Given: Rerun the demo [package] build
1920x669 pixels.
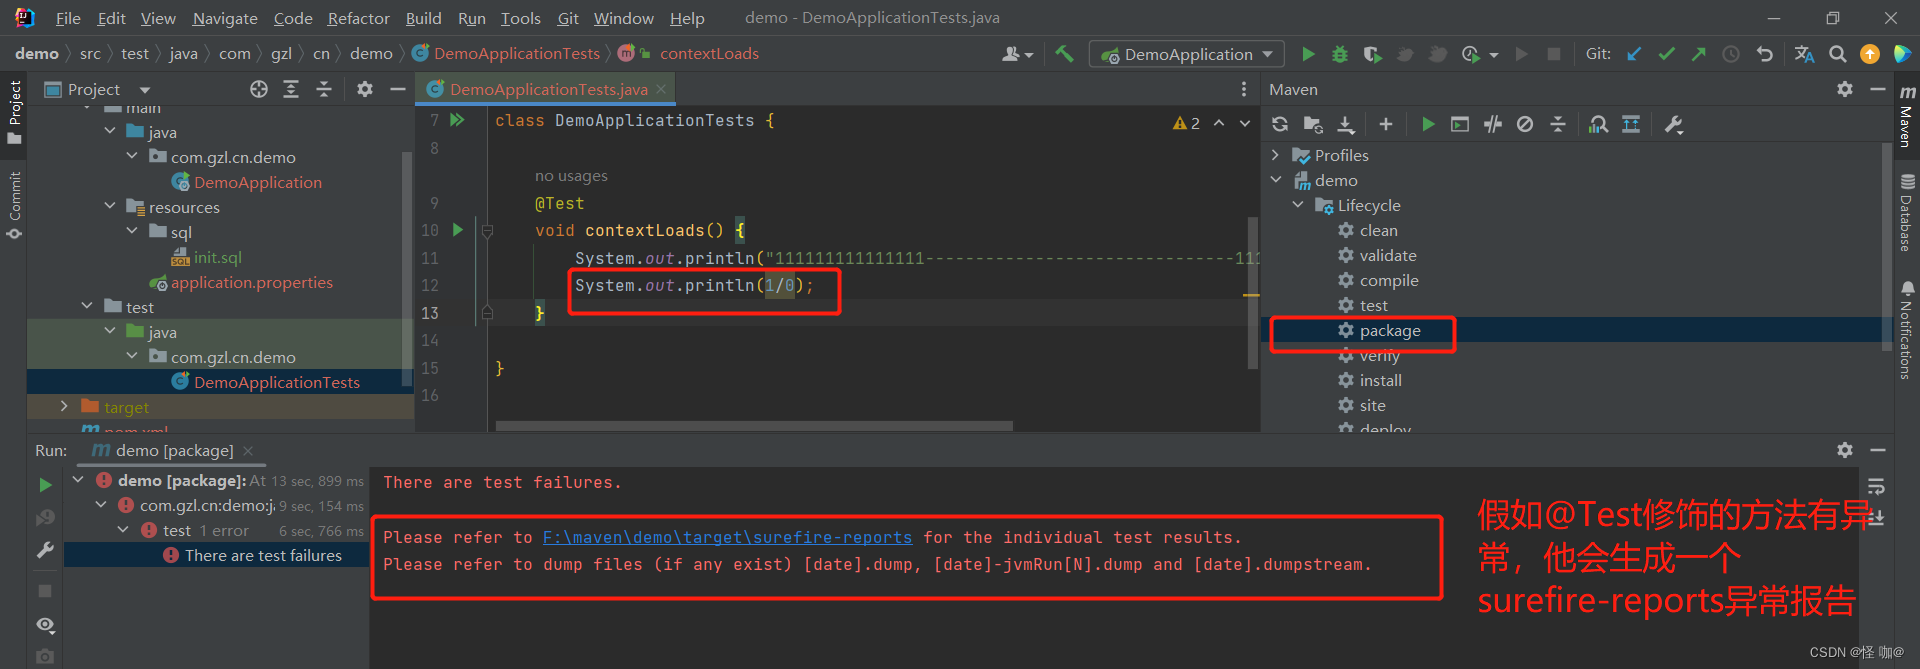Looking at the screenshot, I should coord(45,485).
